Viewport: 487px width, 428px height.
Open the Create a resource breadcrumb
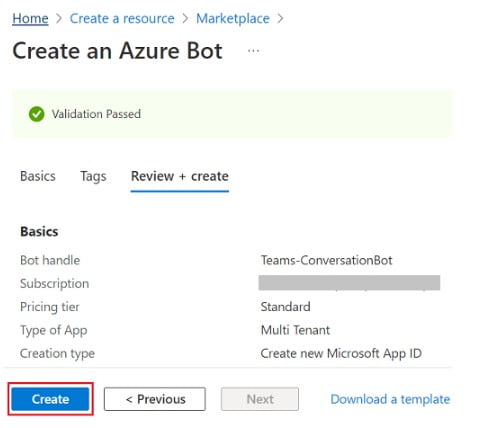pyautogui.click(x=122, y=18)
